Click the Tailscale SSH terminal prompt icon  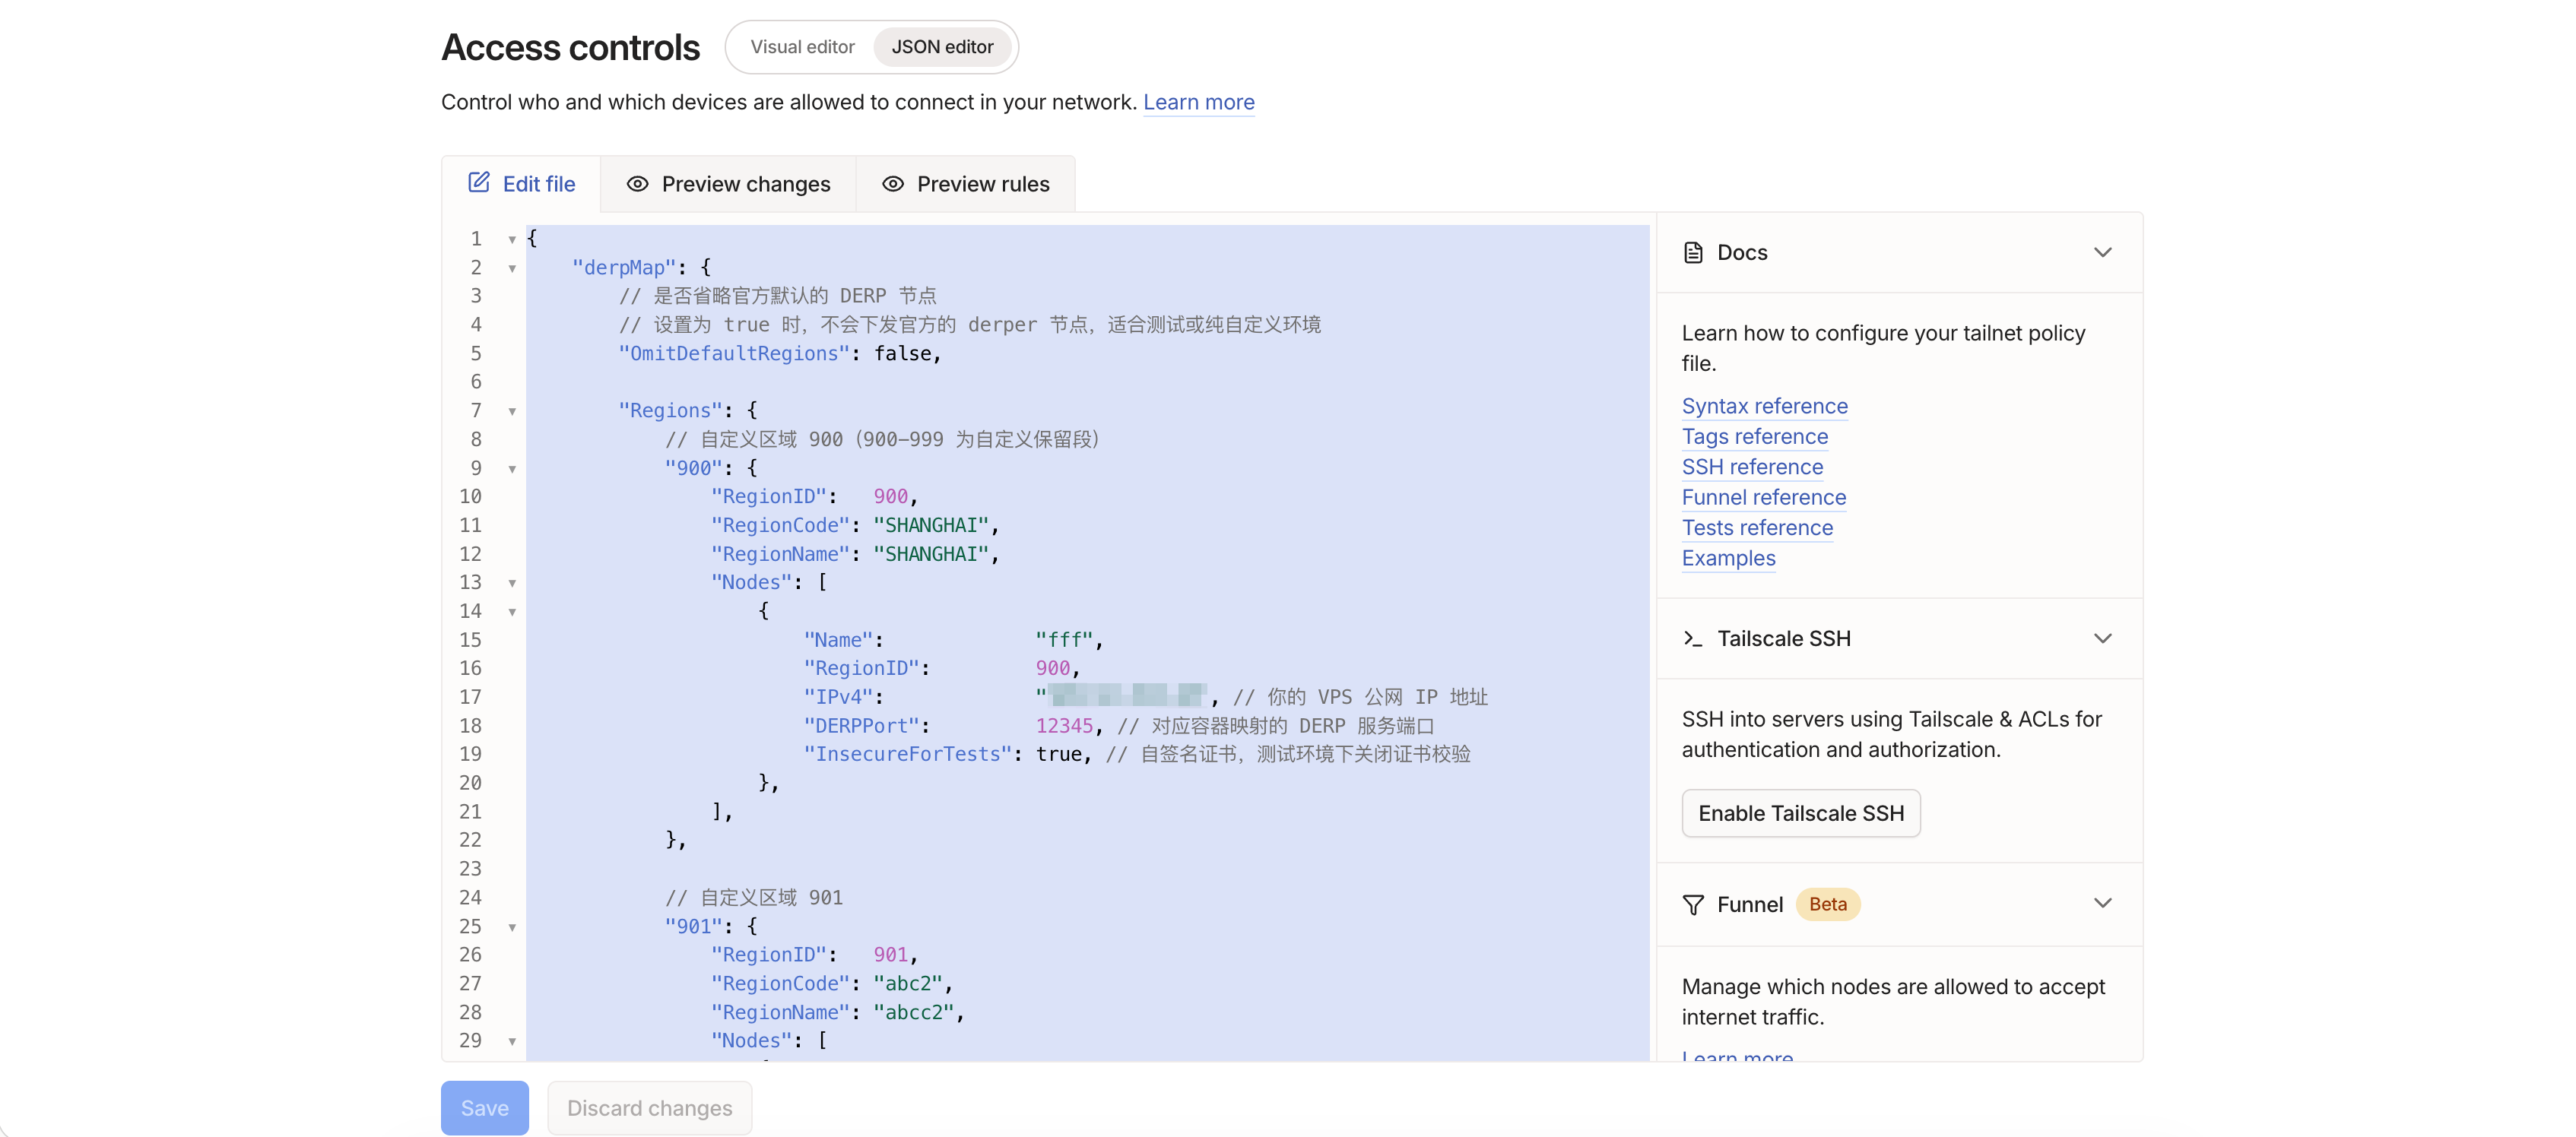tap(1692, 638)
